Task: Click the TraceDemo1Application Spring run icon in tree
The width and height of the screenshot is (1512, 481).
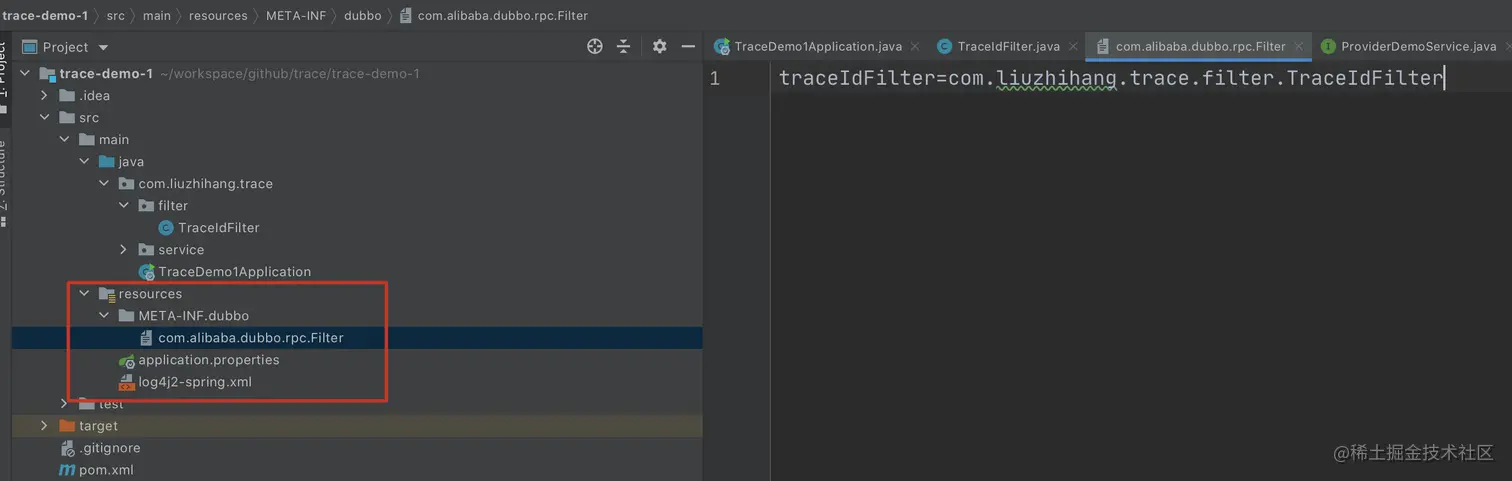Action: 147,272
